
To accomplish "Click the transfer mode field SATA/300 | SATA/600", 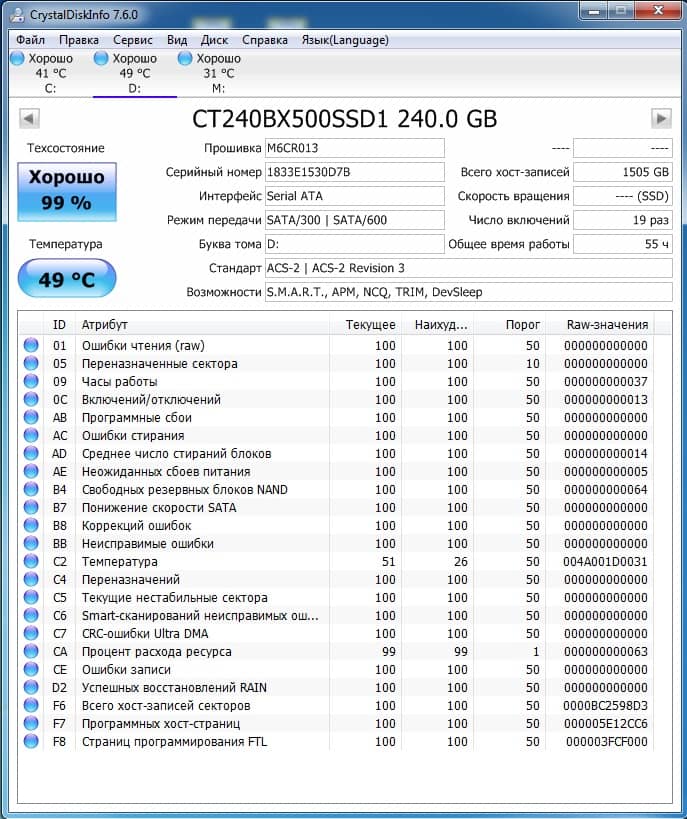I will tap(355, 220).
